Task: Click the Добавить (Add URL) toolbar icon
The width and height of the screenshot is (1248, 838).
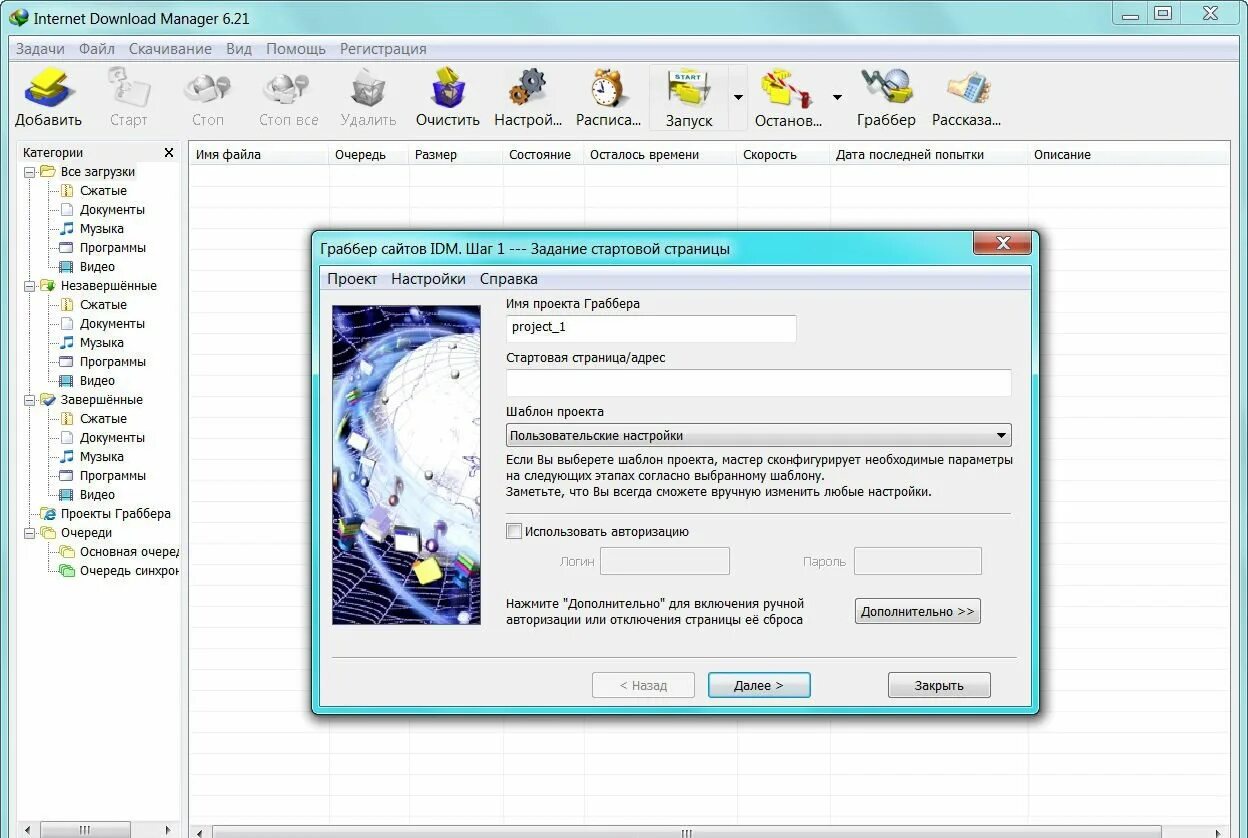Action: click(x=47, y=88)
